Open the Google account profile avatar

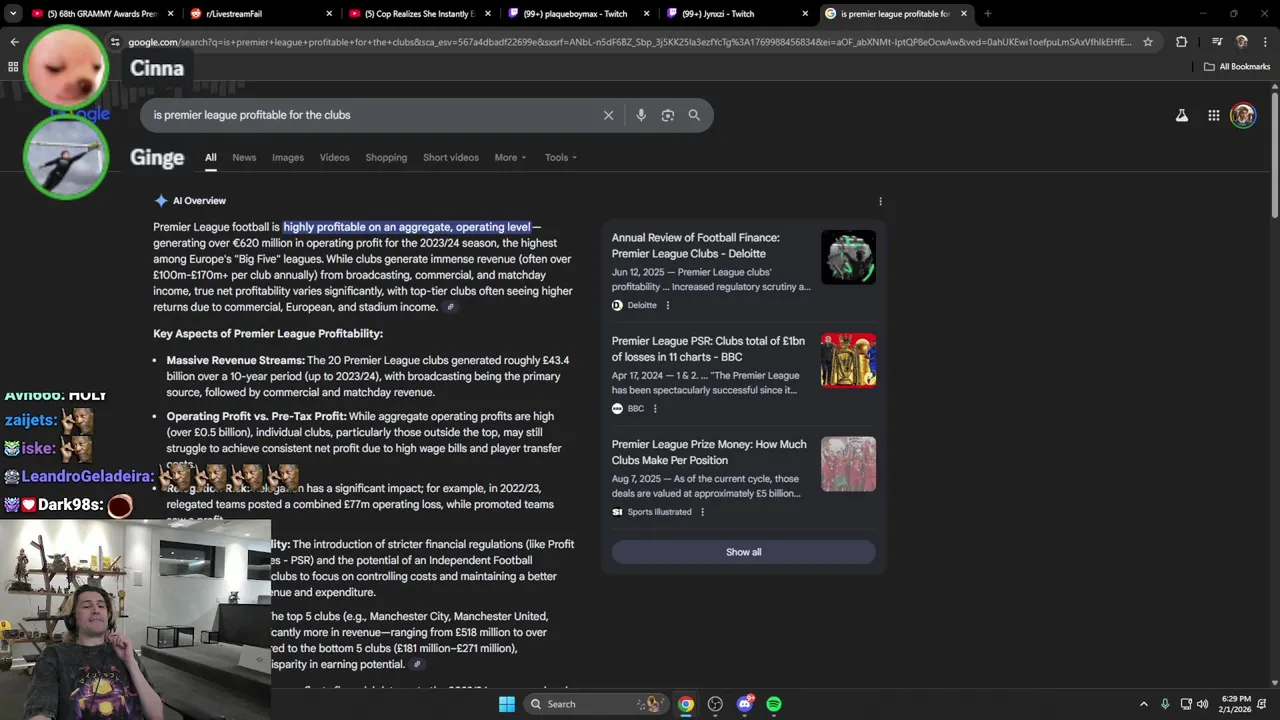[x=1243, y=115]
